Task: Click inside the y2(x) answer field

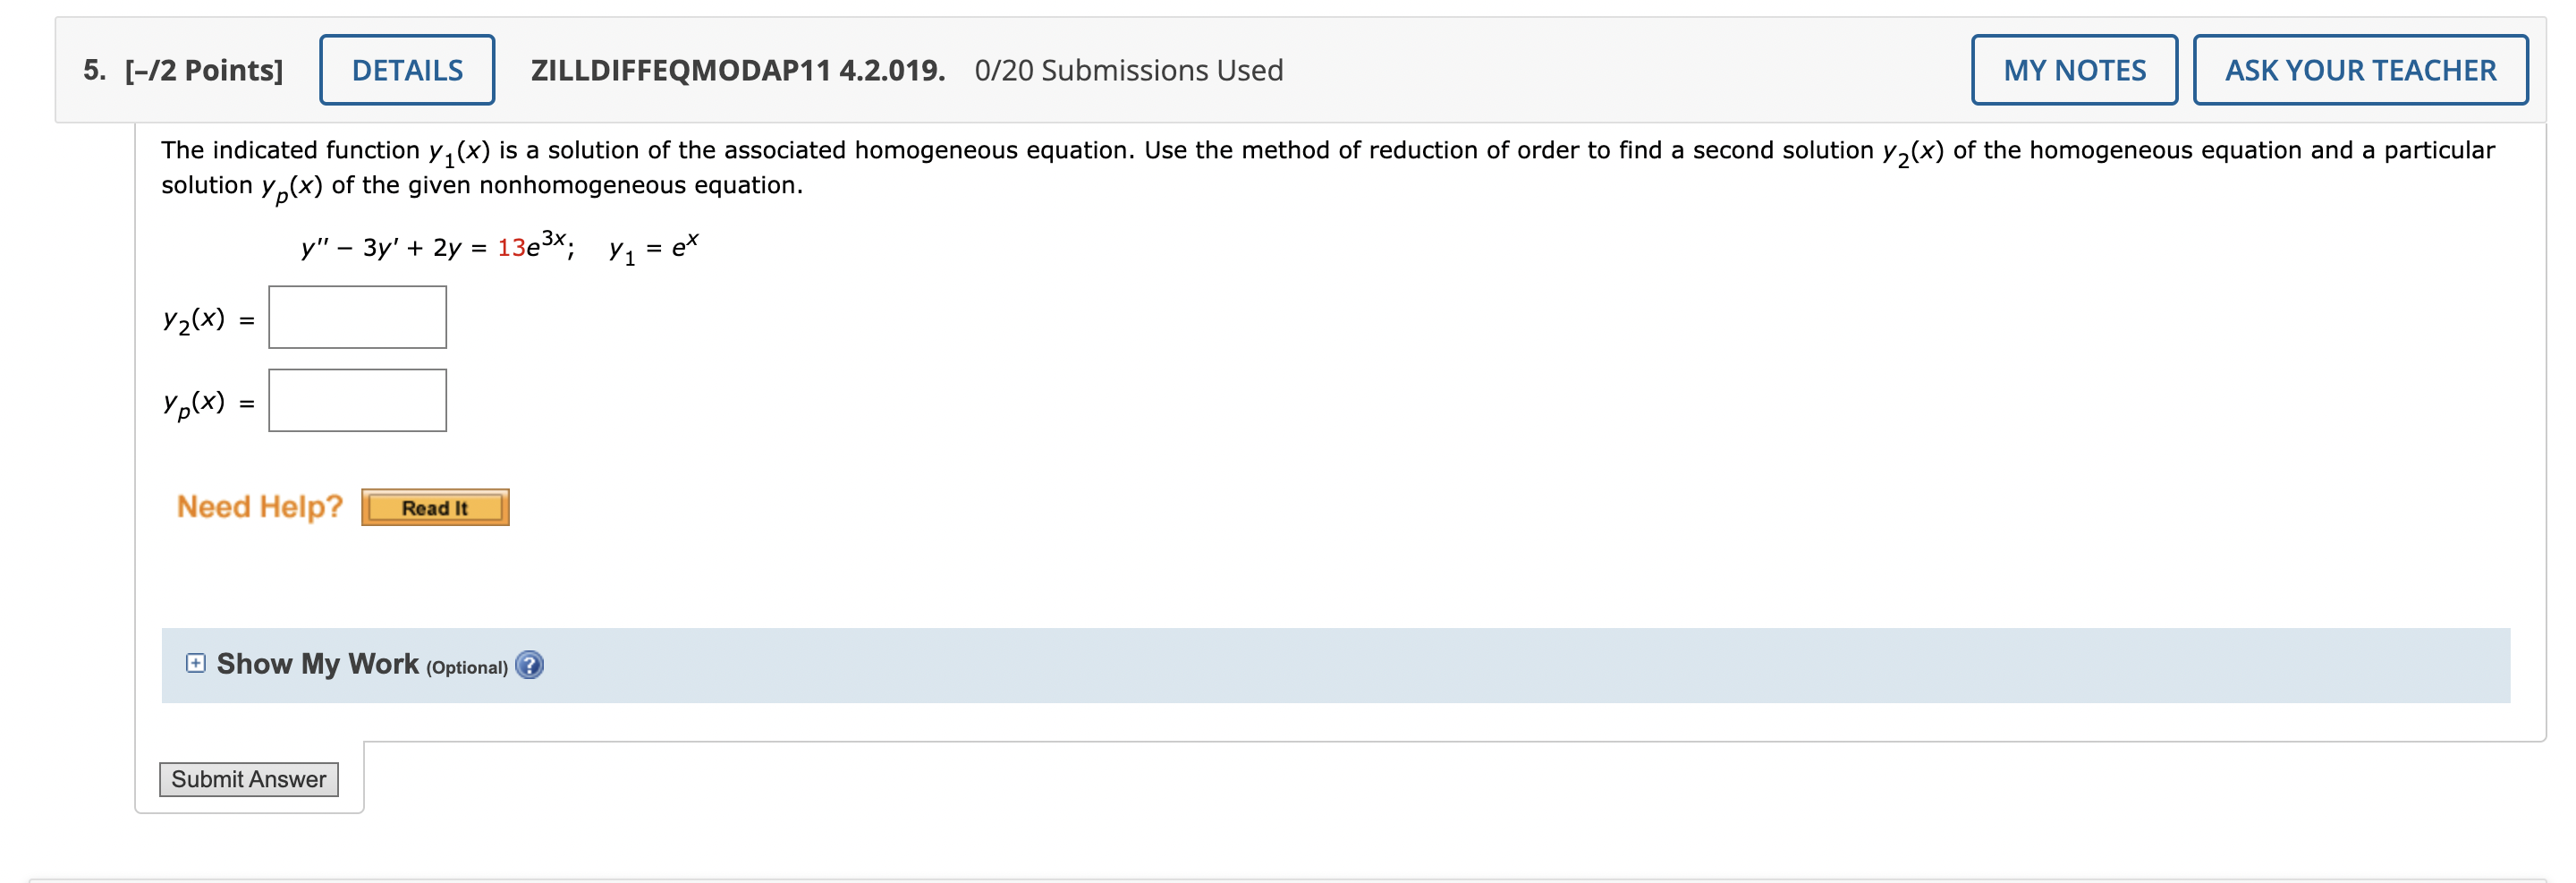Action: point(357,317)
